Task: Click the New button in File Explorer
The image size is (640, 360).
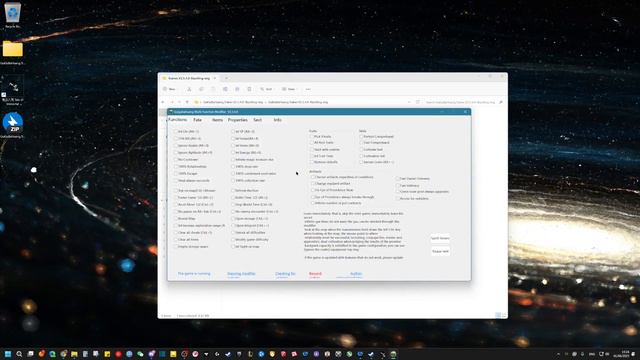Action: click(170, 89)
